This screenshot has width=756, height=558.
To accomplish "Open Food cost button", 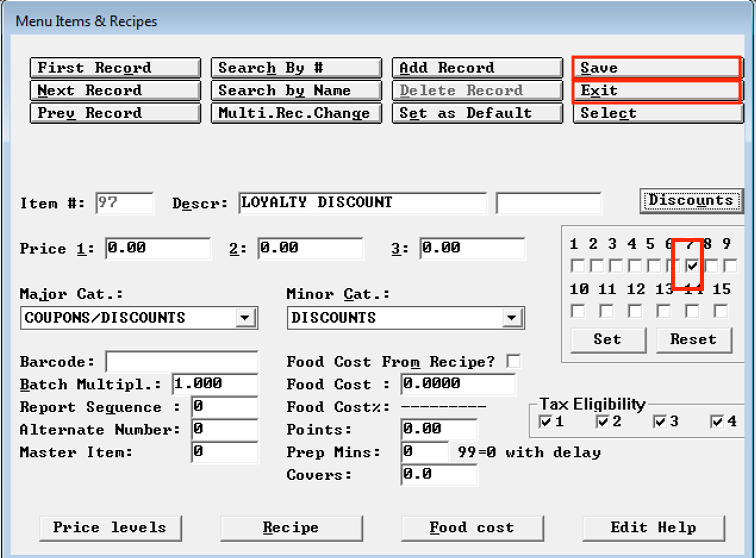I will (472, 528).
